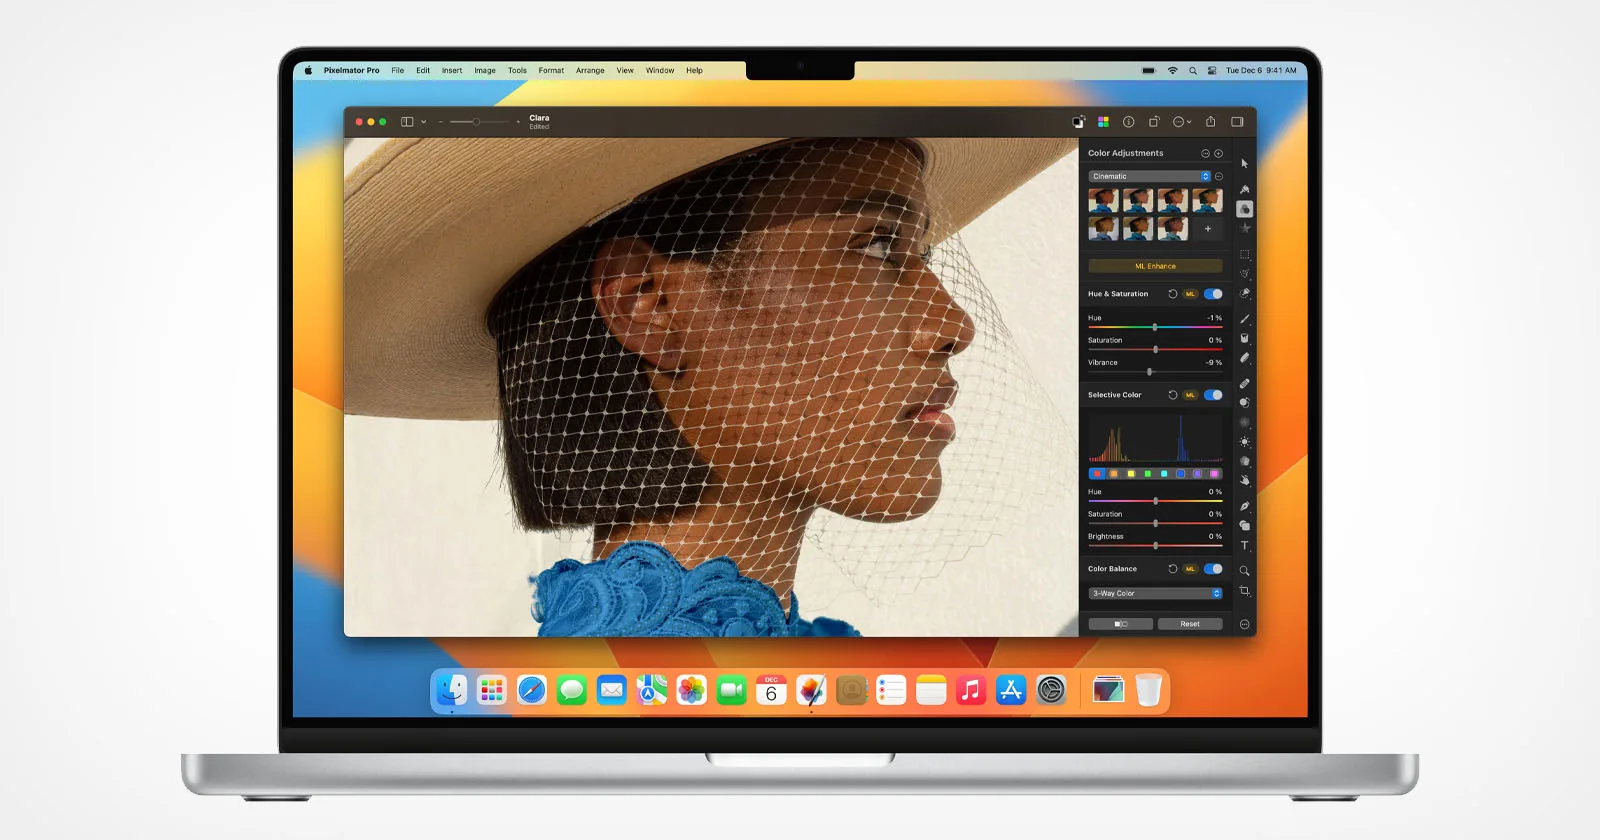1600x840 pixels.
Task: Open the File menu
Action: (x=398, y=71)
